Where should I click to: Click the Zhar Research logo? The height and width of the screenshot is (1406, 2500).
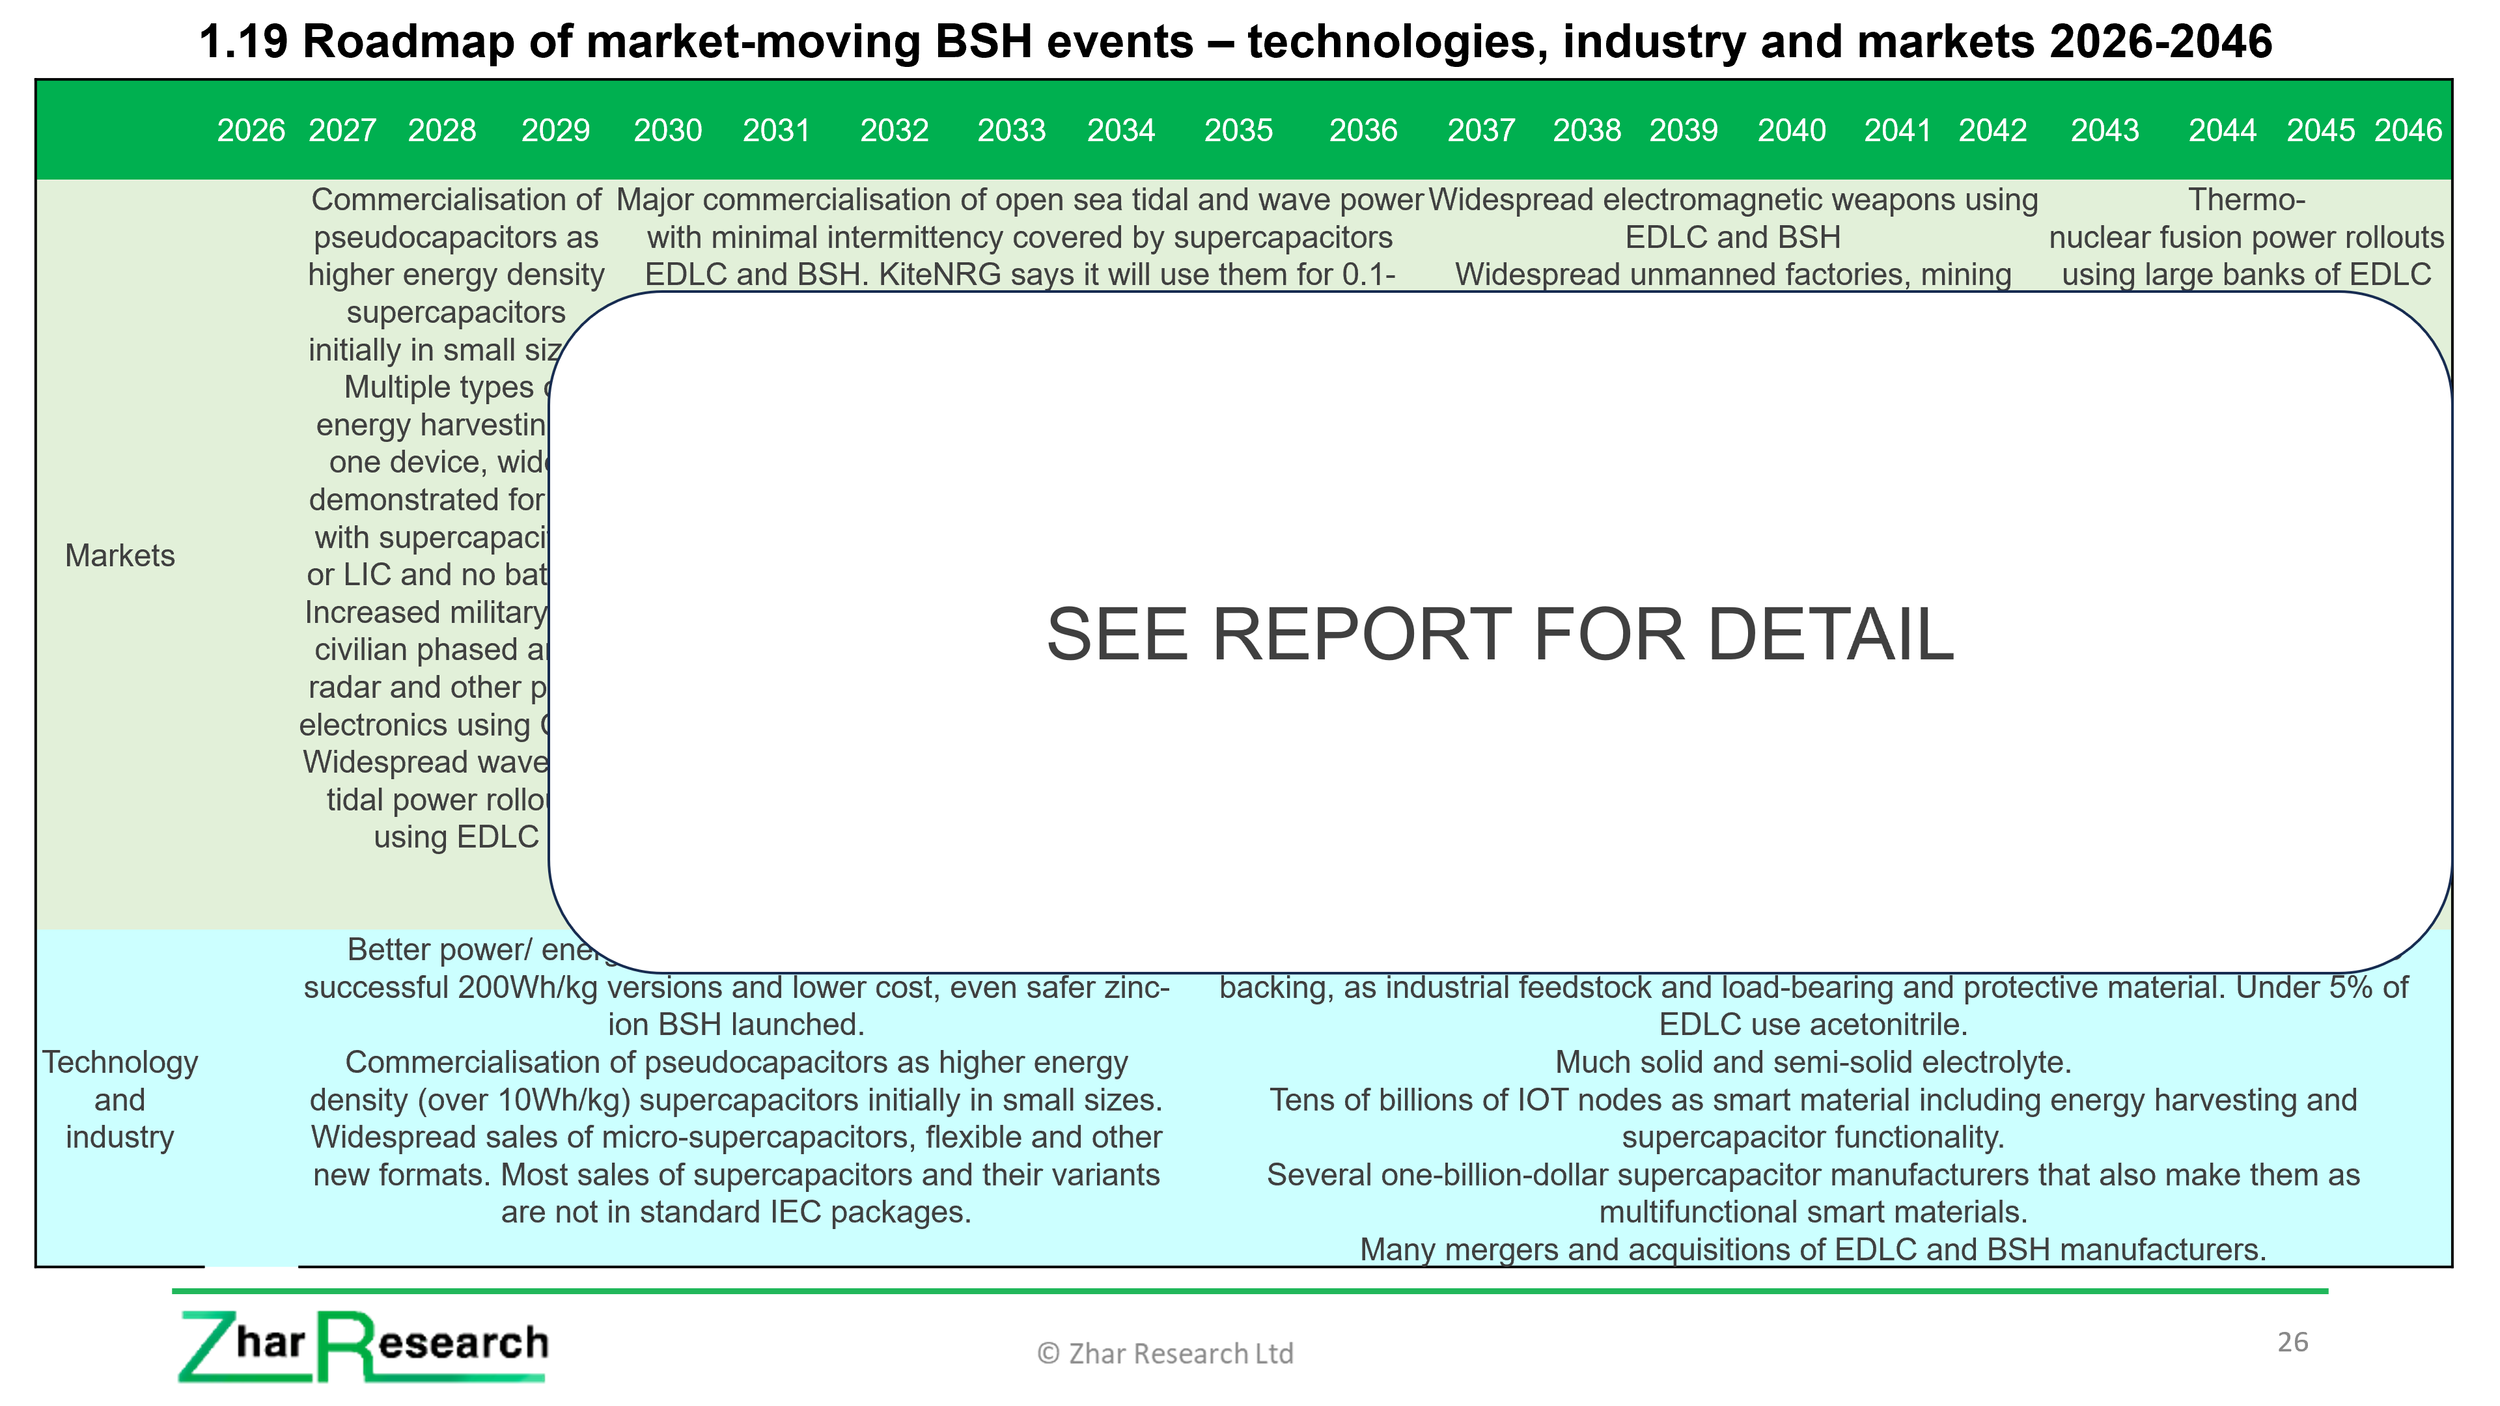click(363, 1346)
